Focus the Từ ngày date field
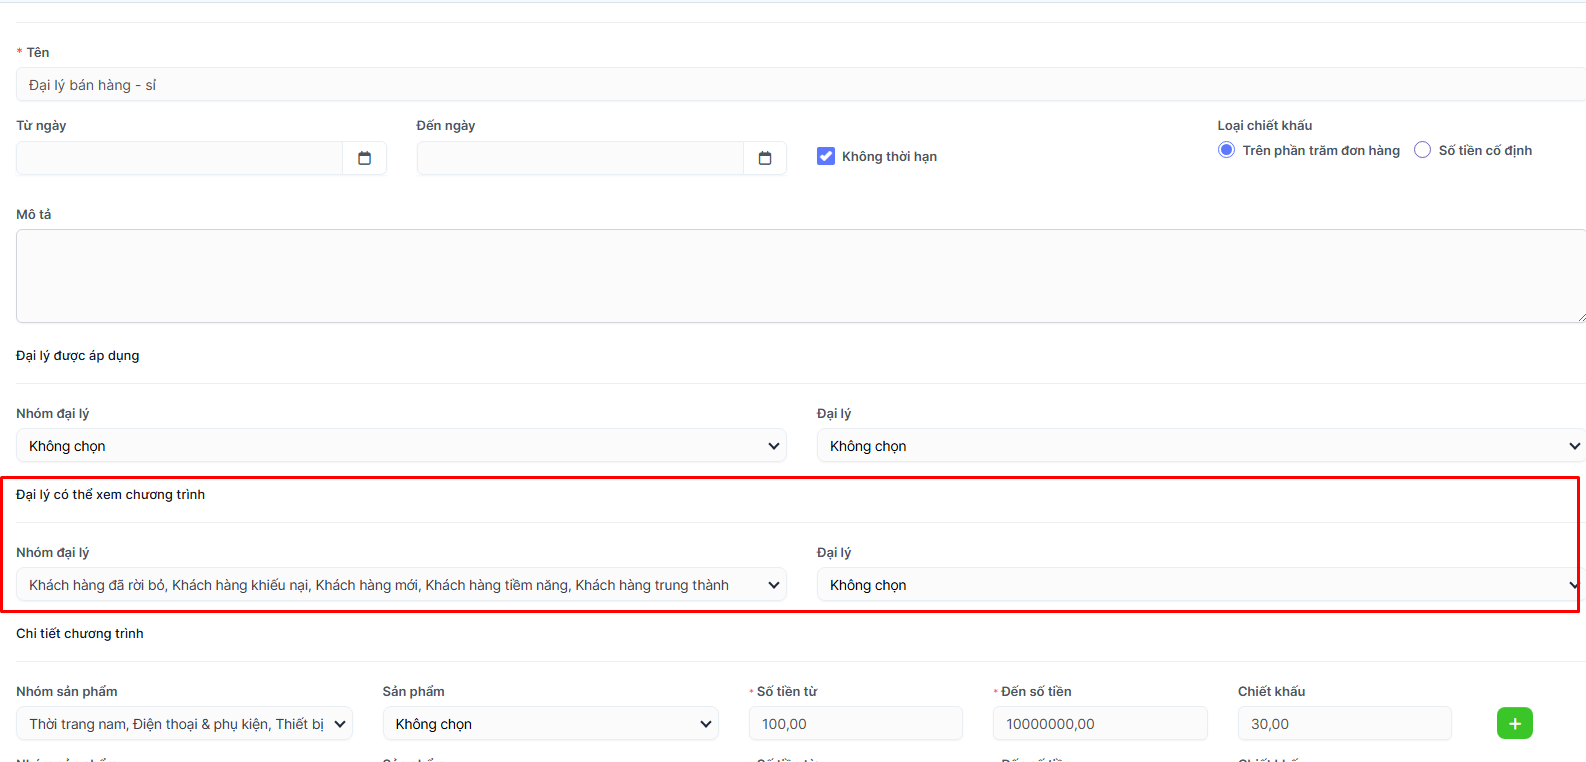The image size is (1586, 762). [x=180, y=158]
